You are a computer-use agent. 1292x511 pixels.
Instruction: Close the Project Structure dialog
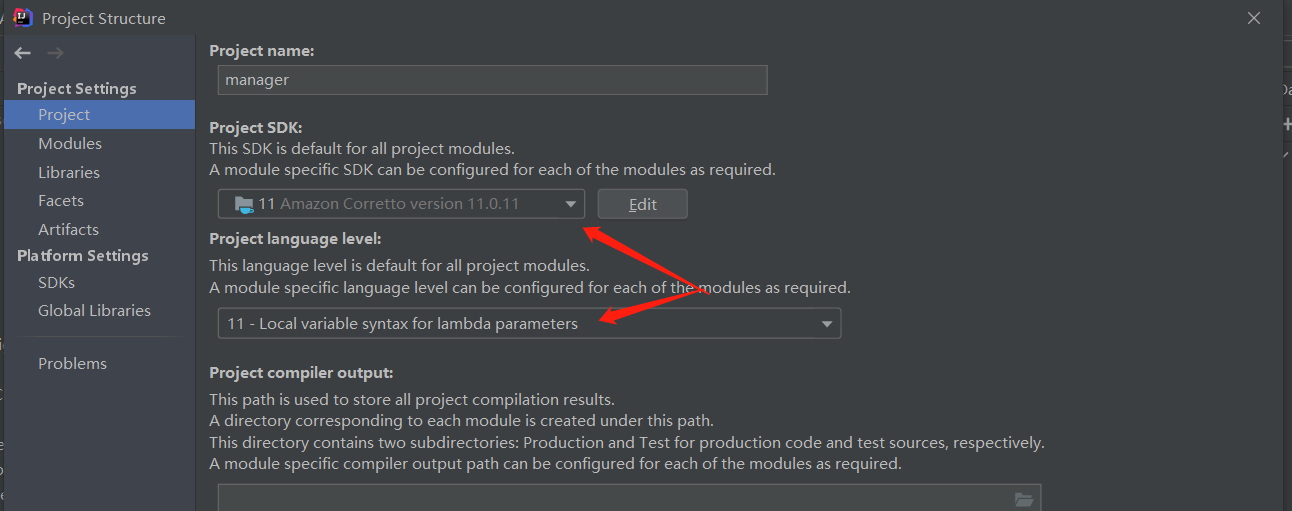pyautogui.click(x=1254, y=18)
